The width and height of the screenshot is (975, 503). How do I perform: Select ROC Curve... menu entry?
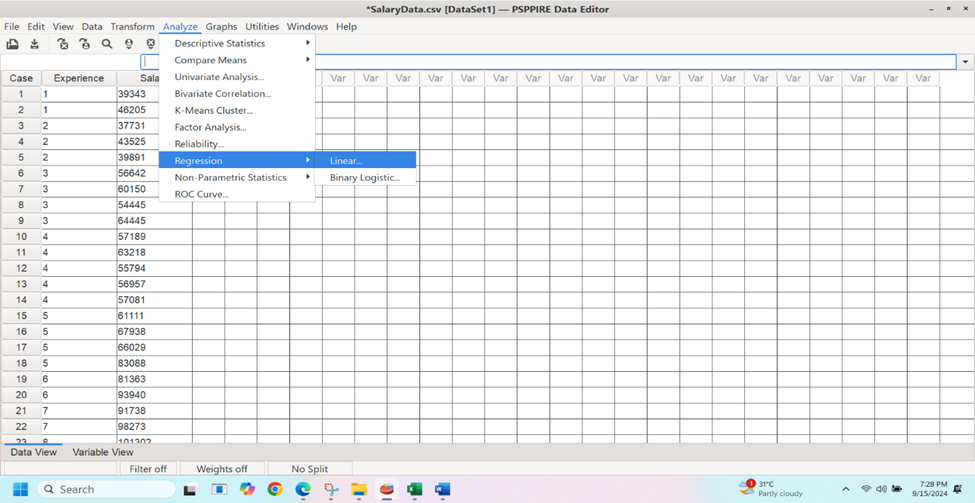(x=237, y=194)
